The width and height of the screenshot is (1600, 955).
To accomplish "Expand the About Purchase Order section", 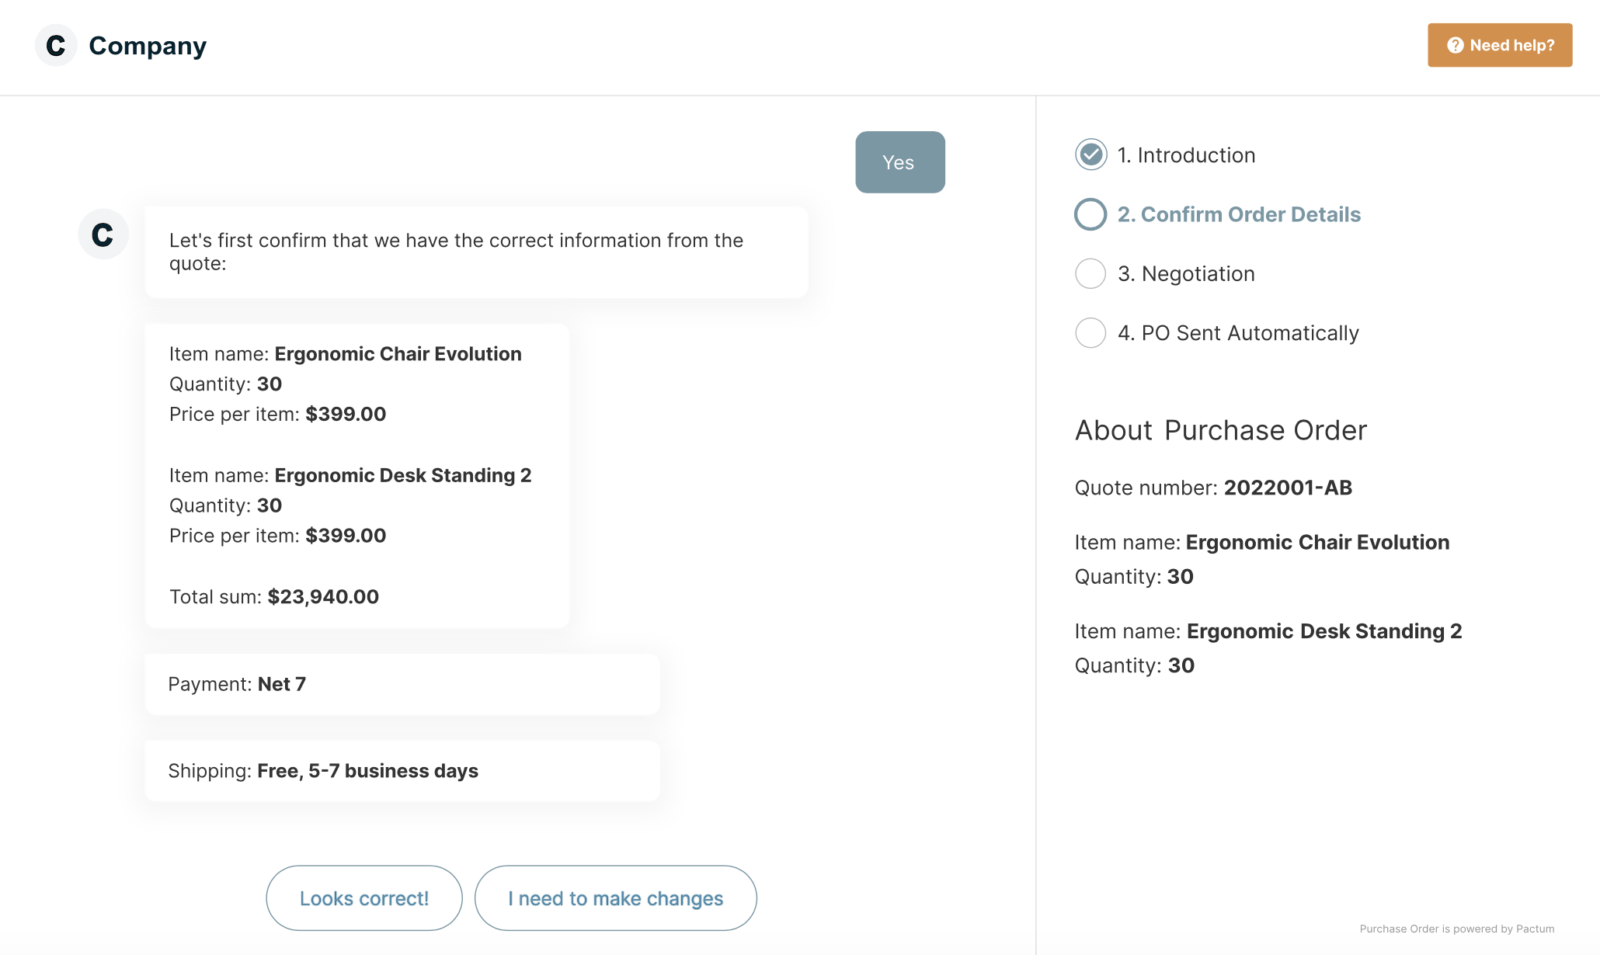I will 1220,430.
